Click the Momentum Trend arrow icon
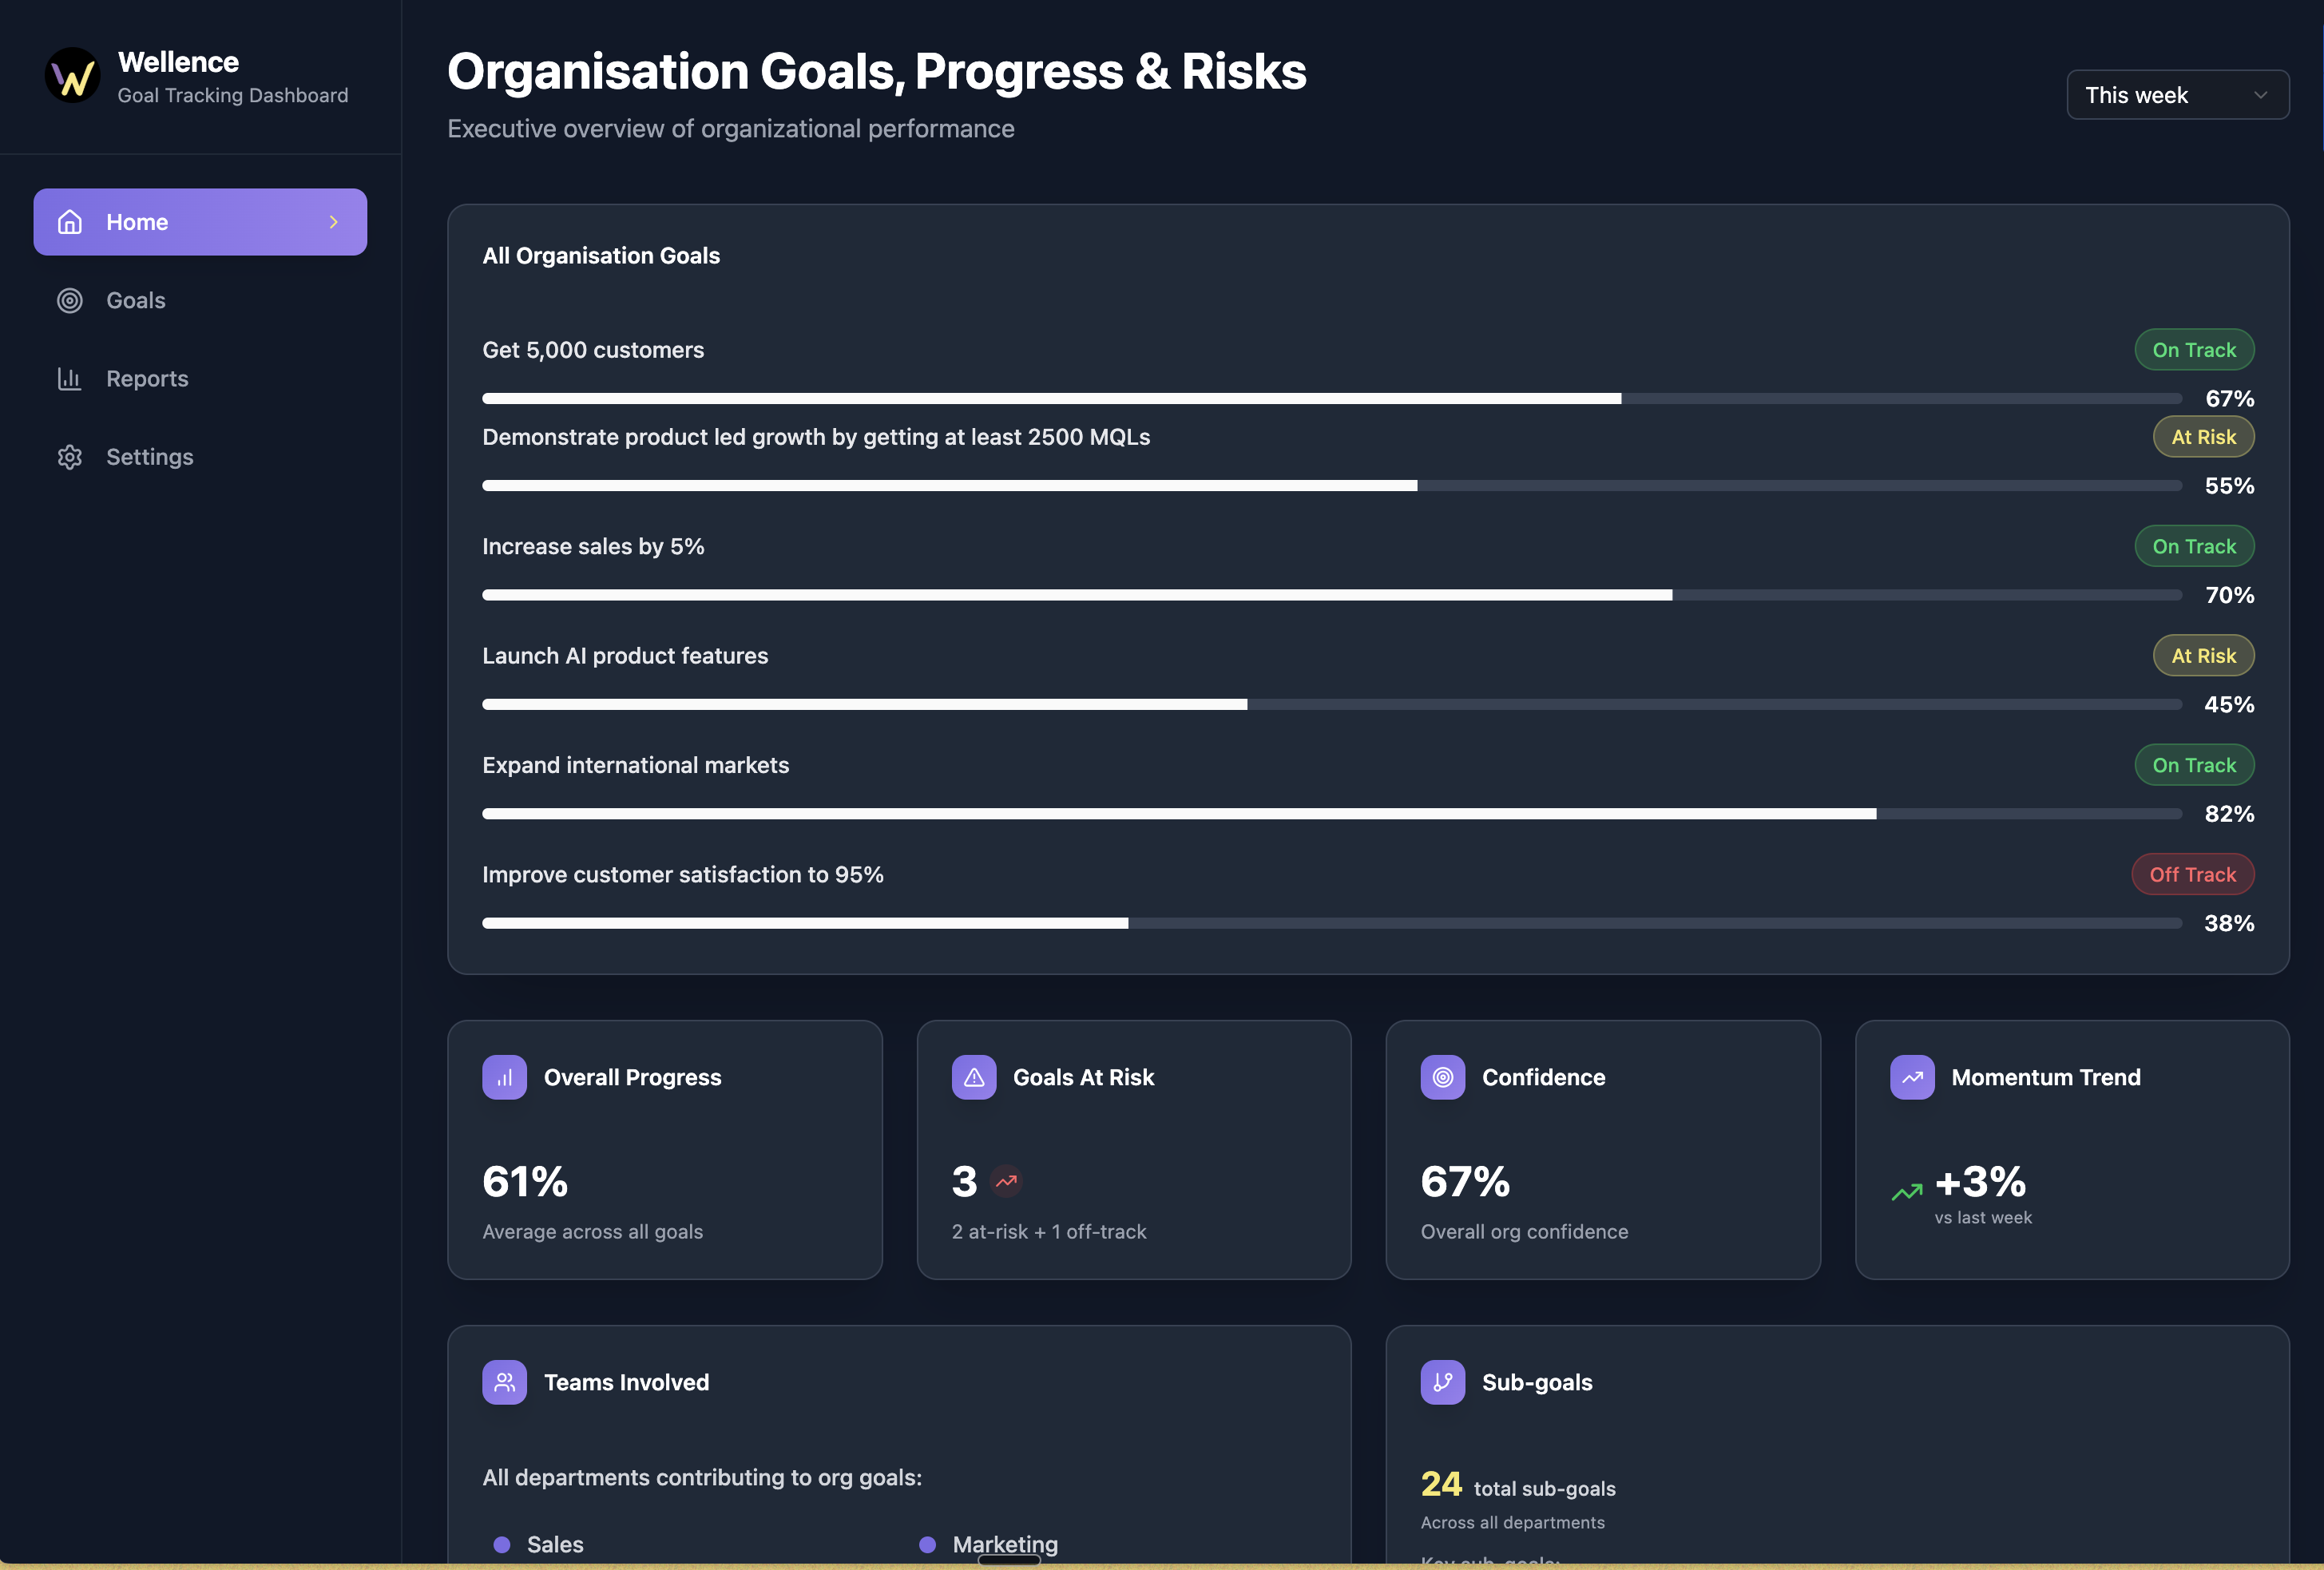 tap(1911, 1077)
